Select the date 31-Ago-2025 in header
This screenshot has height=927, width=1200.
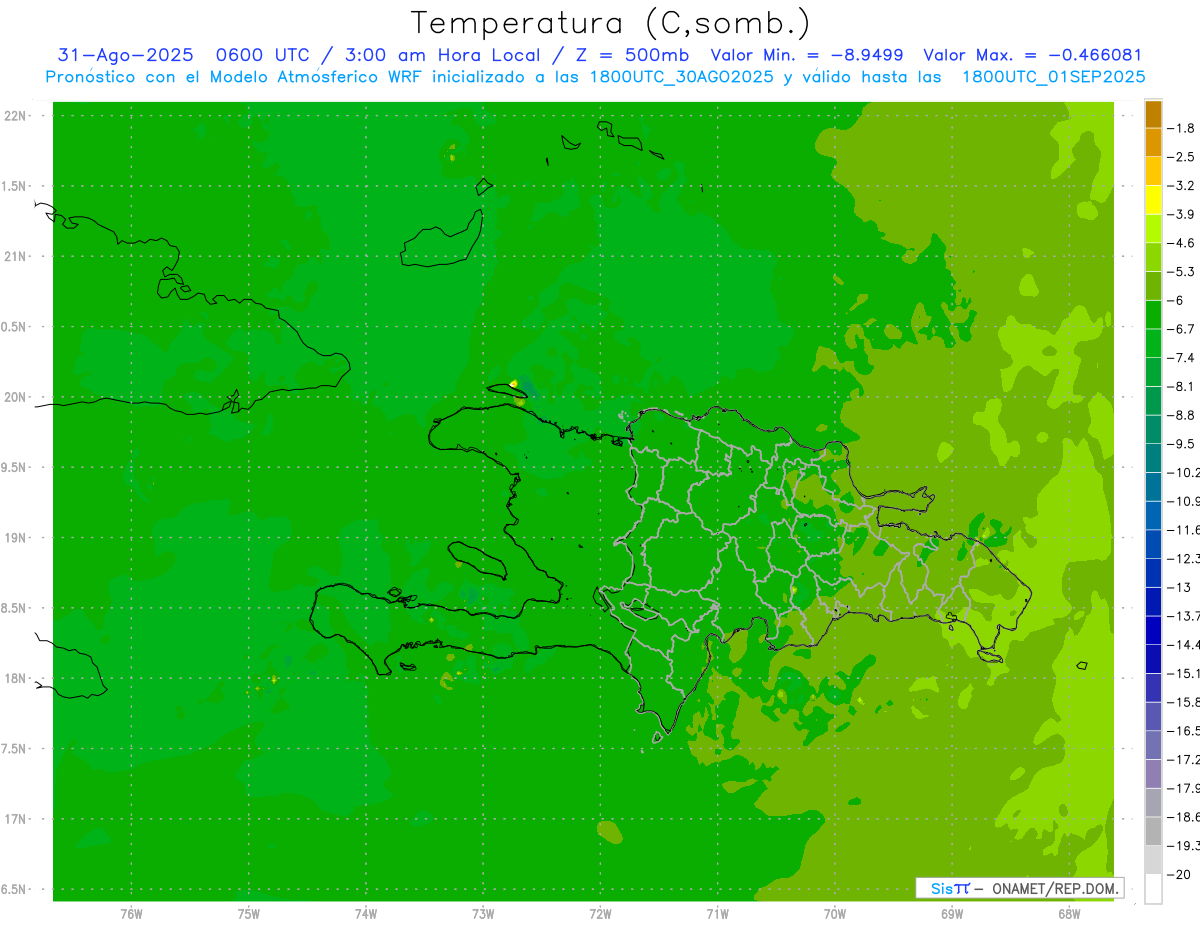click(124, 56)
